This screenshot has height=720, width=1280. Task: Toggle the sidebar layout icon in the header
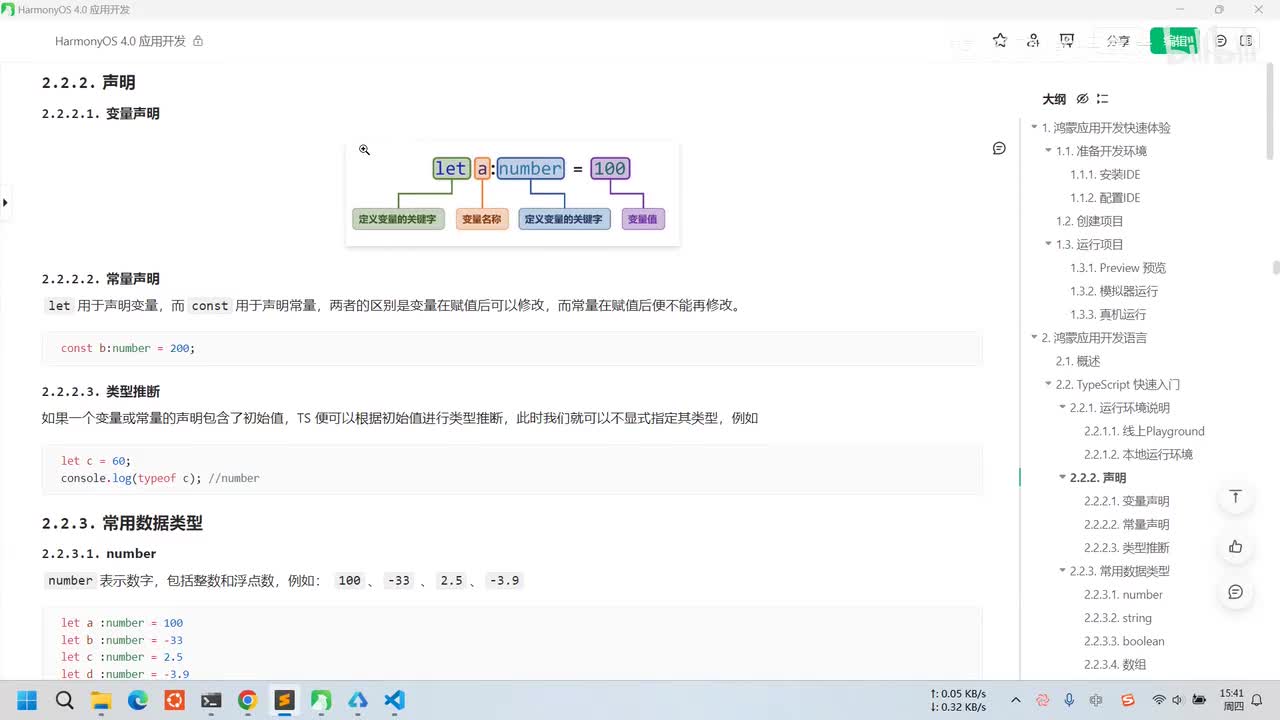coord(1246,41)
